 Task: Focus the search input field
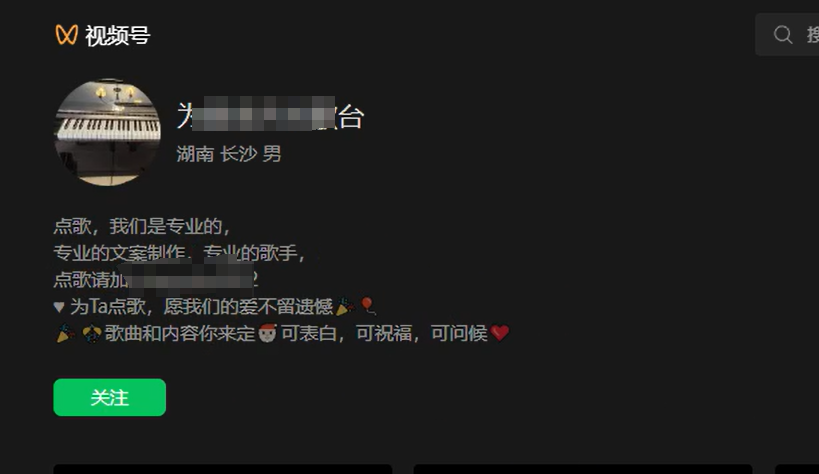click(787, 35)
